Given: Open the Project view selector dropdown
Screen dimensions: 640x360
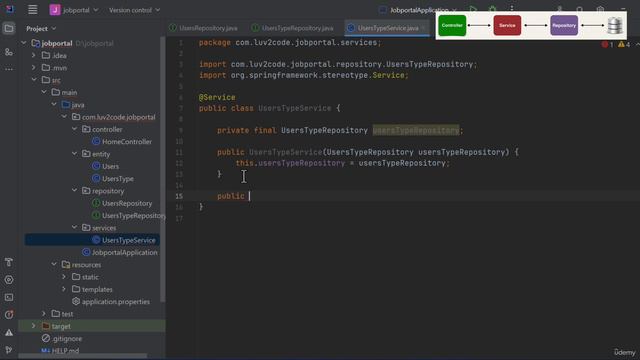Looking at the screenshot, I should [41, 29].
